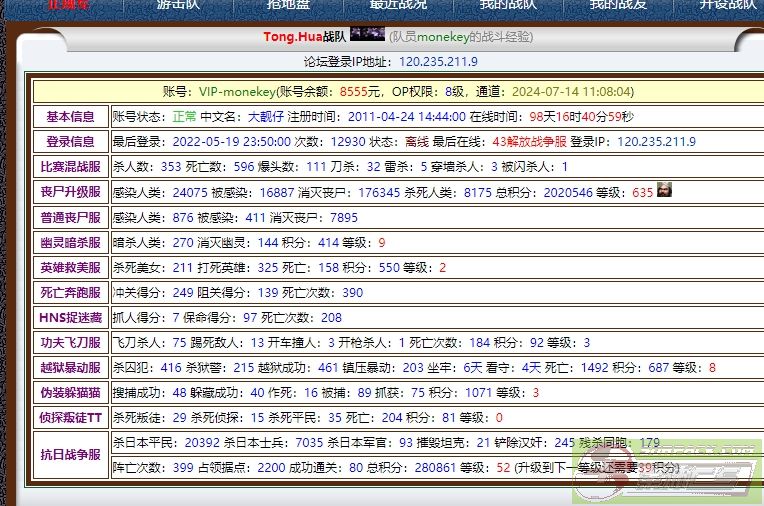Go to the 我的战队 tab
Screen dimensions: 764x506
(x=507, y=5)
